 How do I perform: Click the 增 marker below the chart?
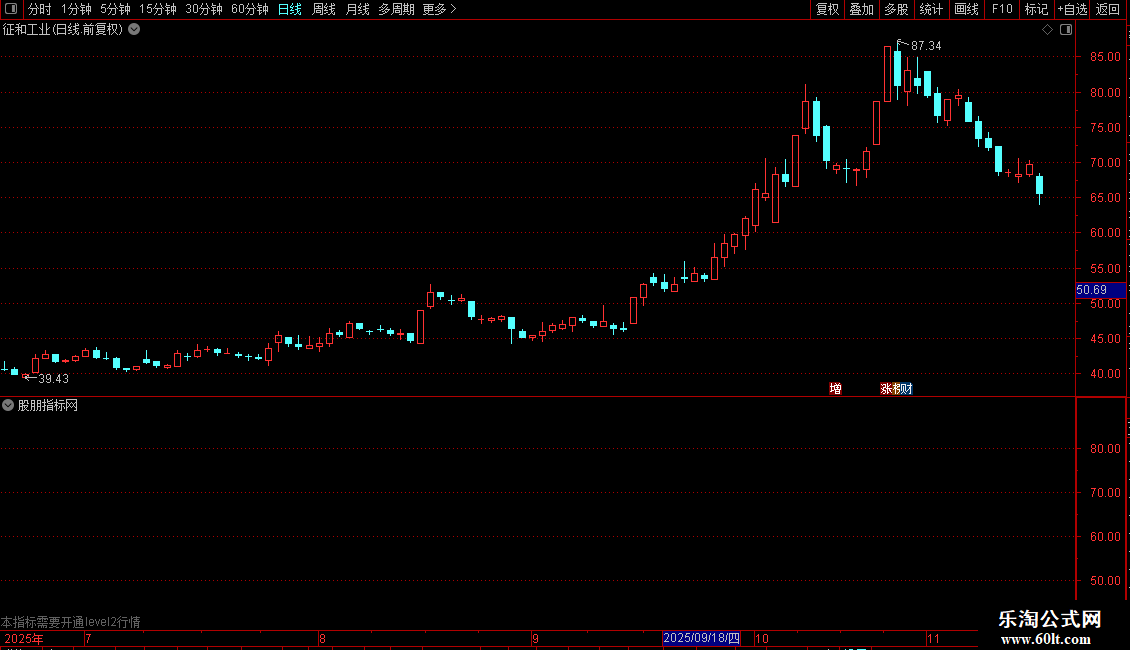click(x=835, y=388)
